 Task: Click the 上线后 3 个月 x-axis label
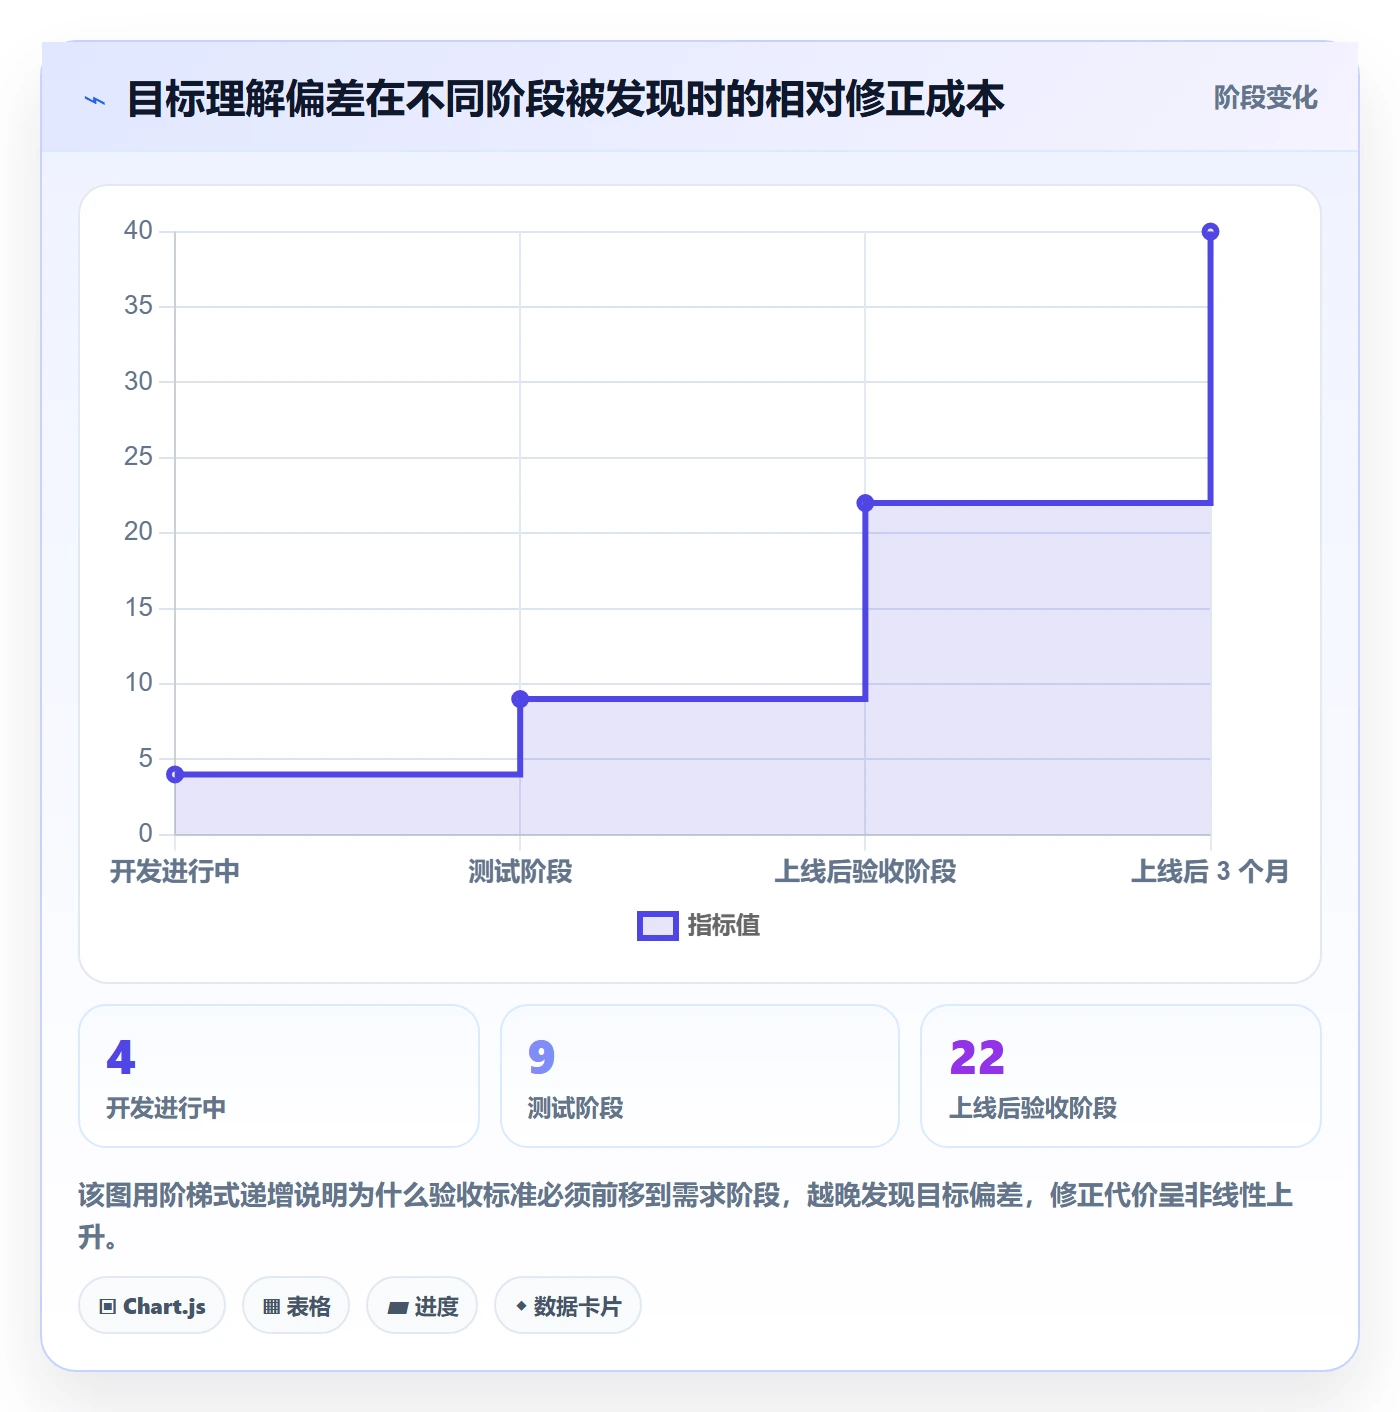[1210, 872]
